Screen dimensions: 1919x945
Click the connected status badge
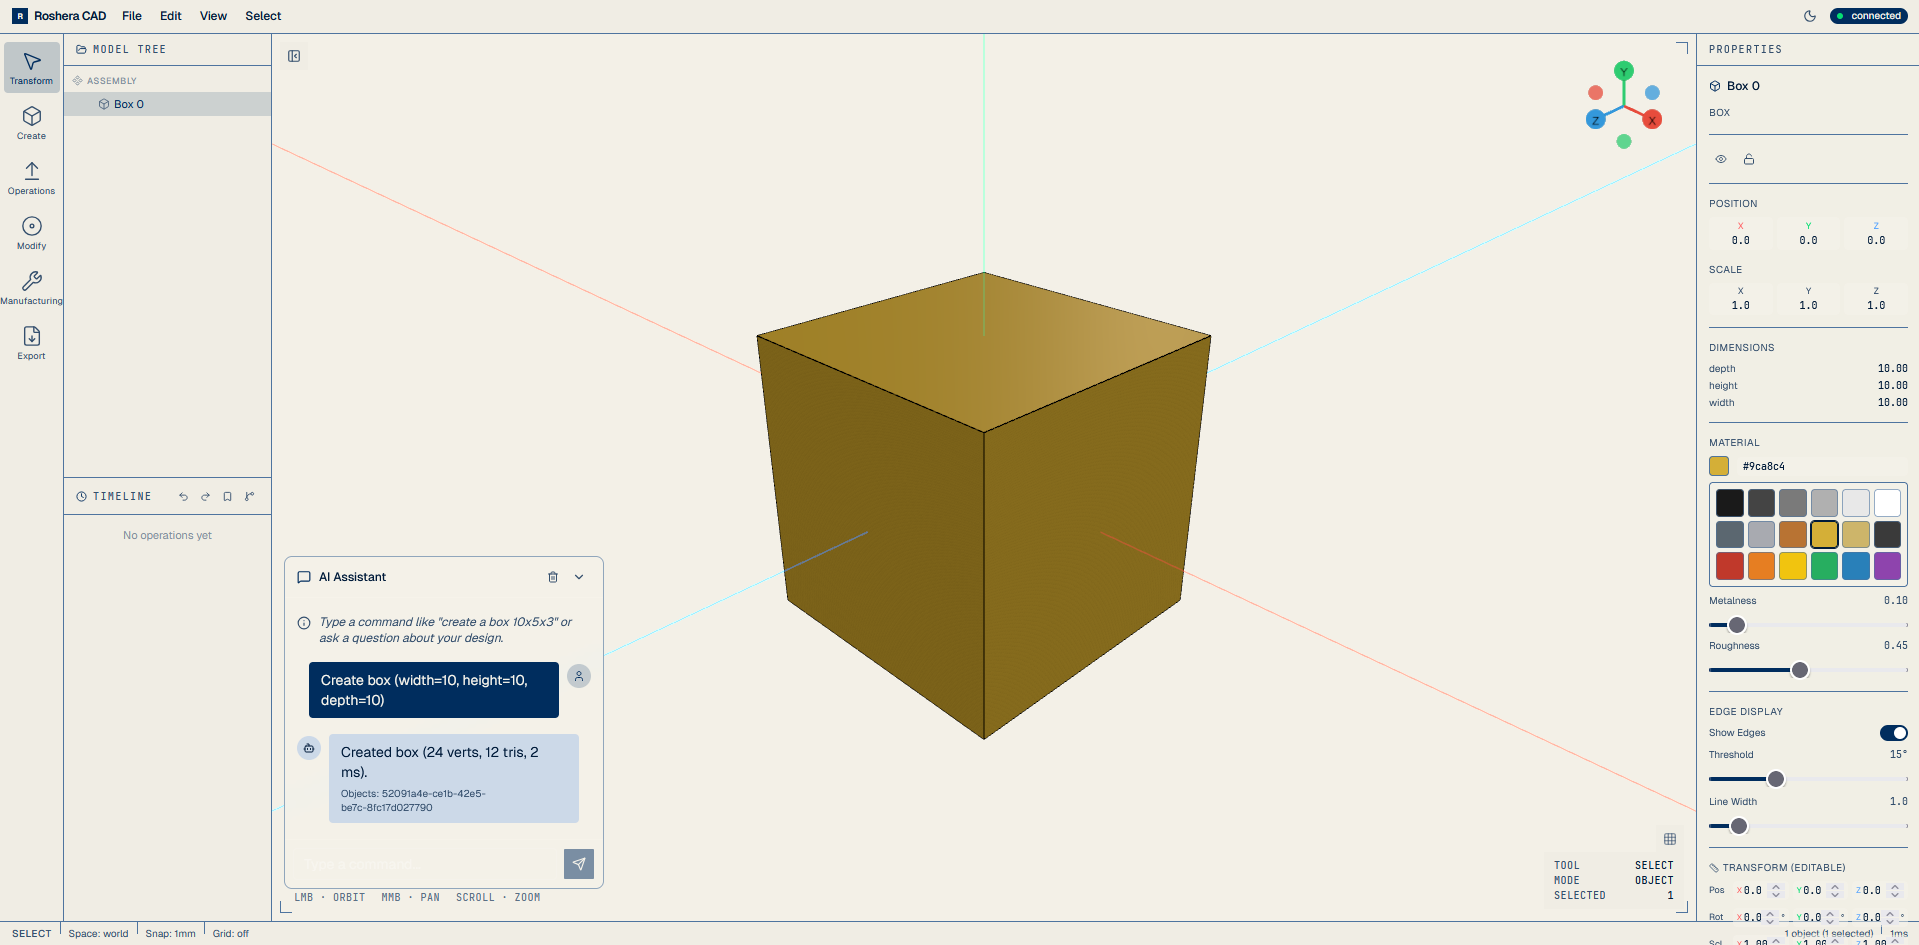(x=1869, y=16)
